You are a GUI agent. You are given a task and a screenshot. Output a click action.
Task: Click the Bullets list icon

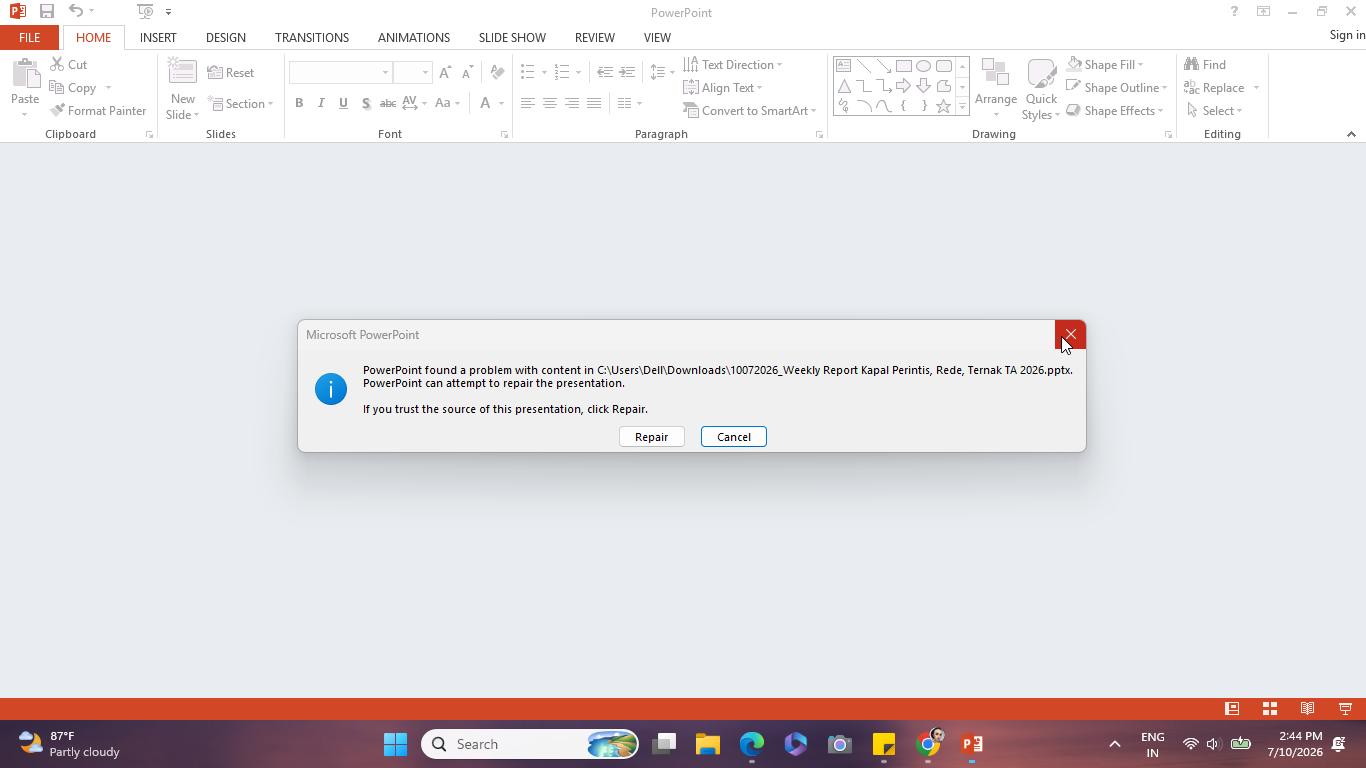(x=528, y=72)
